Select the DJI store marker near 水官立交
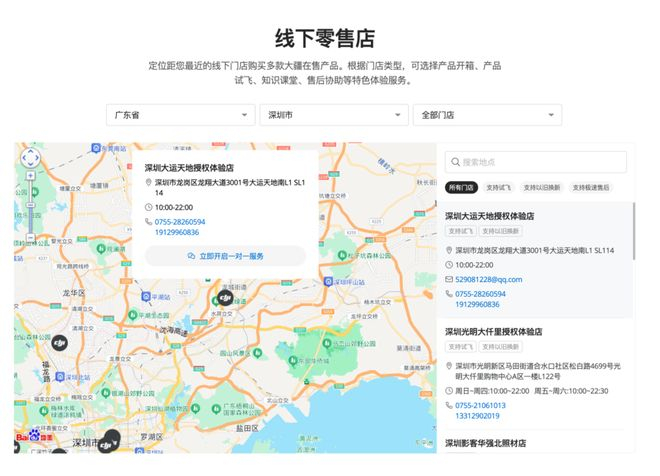 coord(225,298)
